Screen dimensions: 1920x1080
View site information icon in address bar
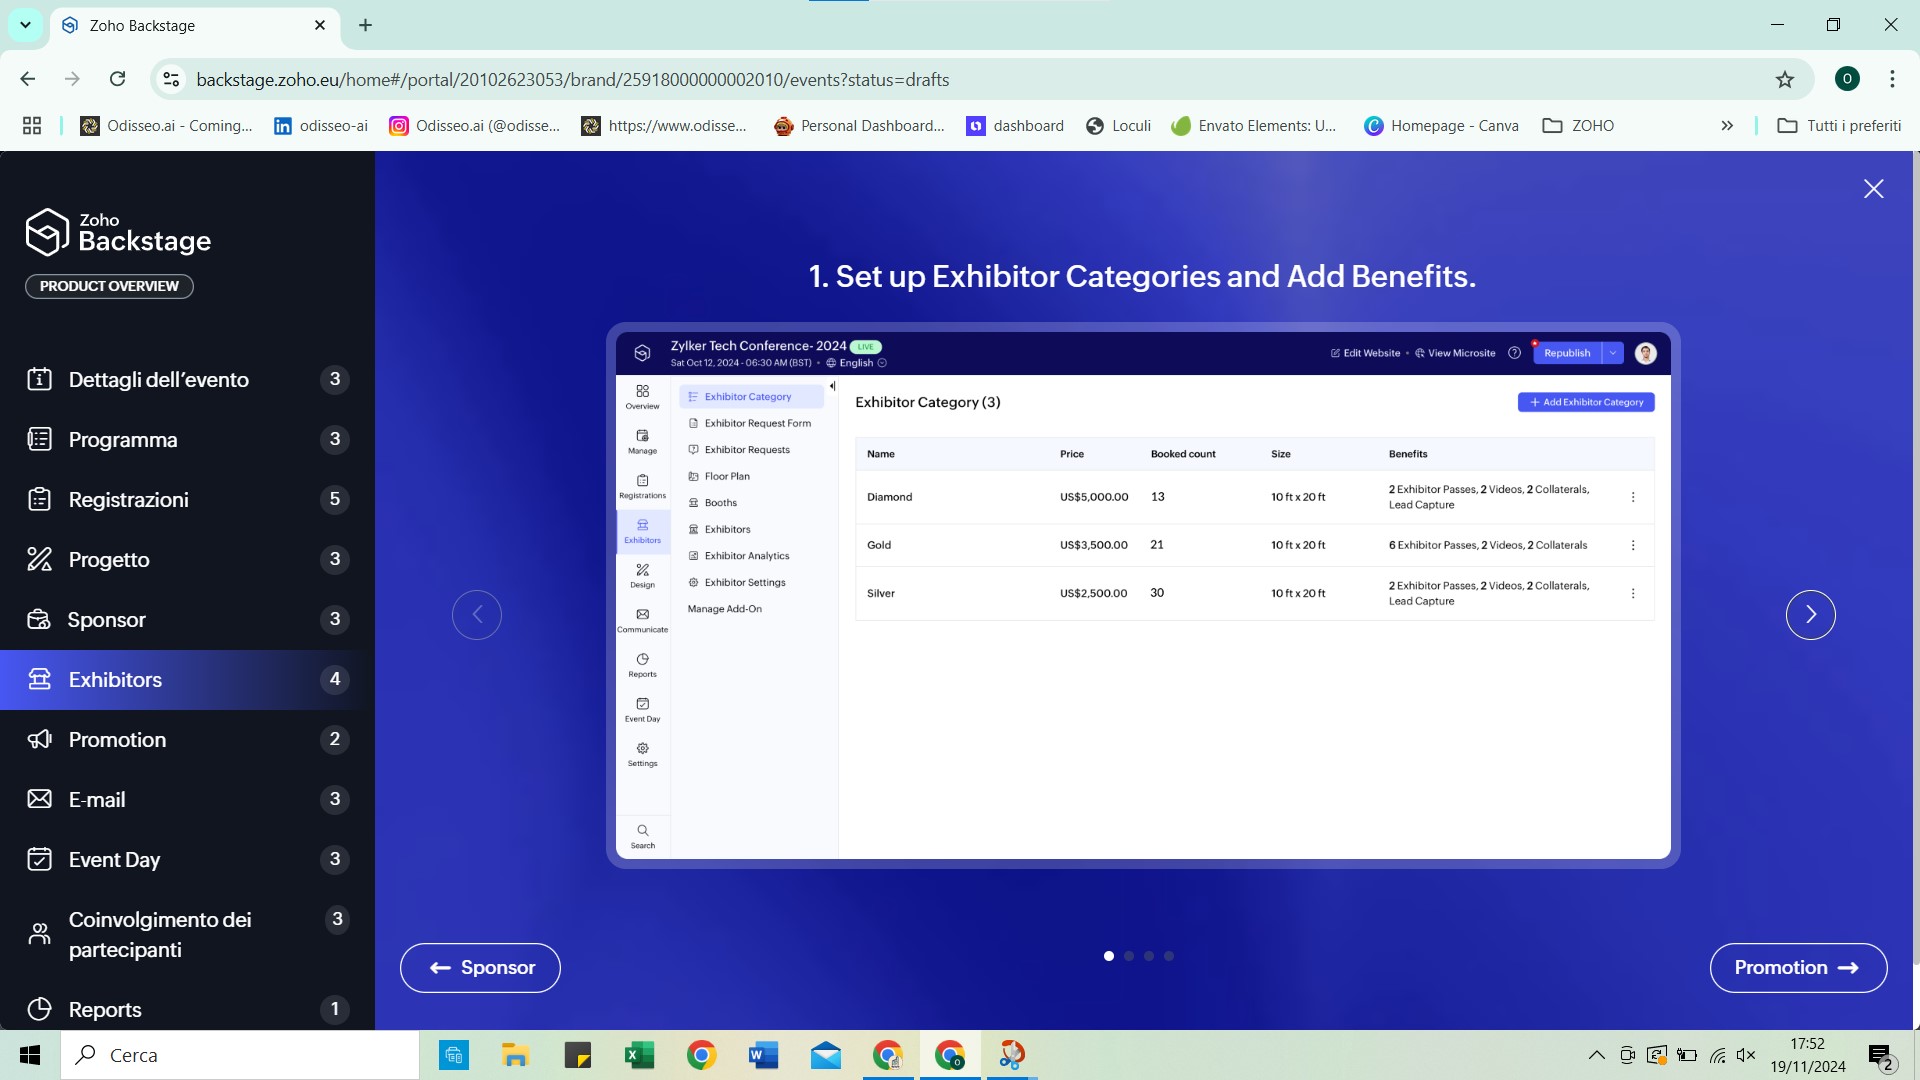[172, 79]
